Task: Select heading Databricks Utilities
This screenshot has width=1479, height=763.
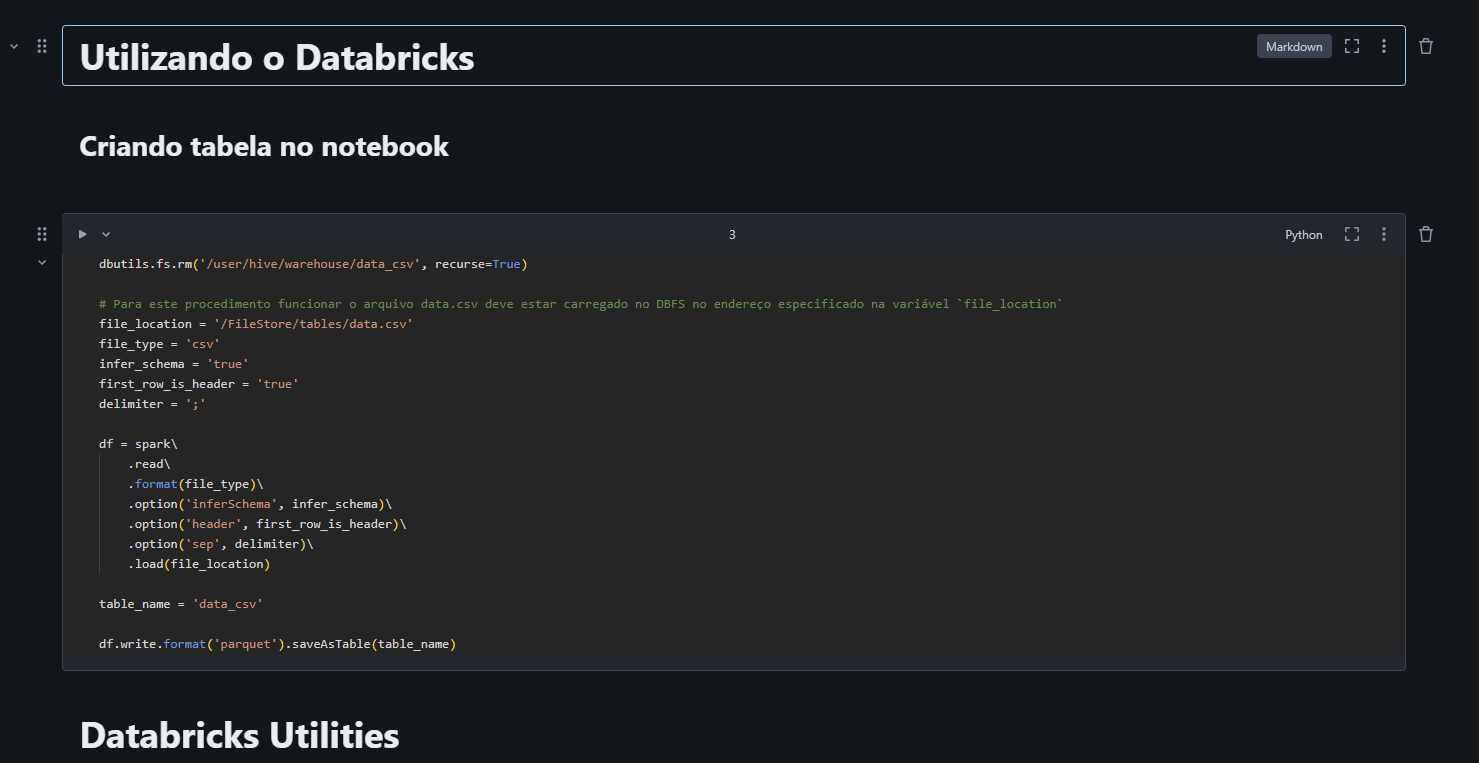Action: tap(240, 735)
